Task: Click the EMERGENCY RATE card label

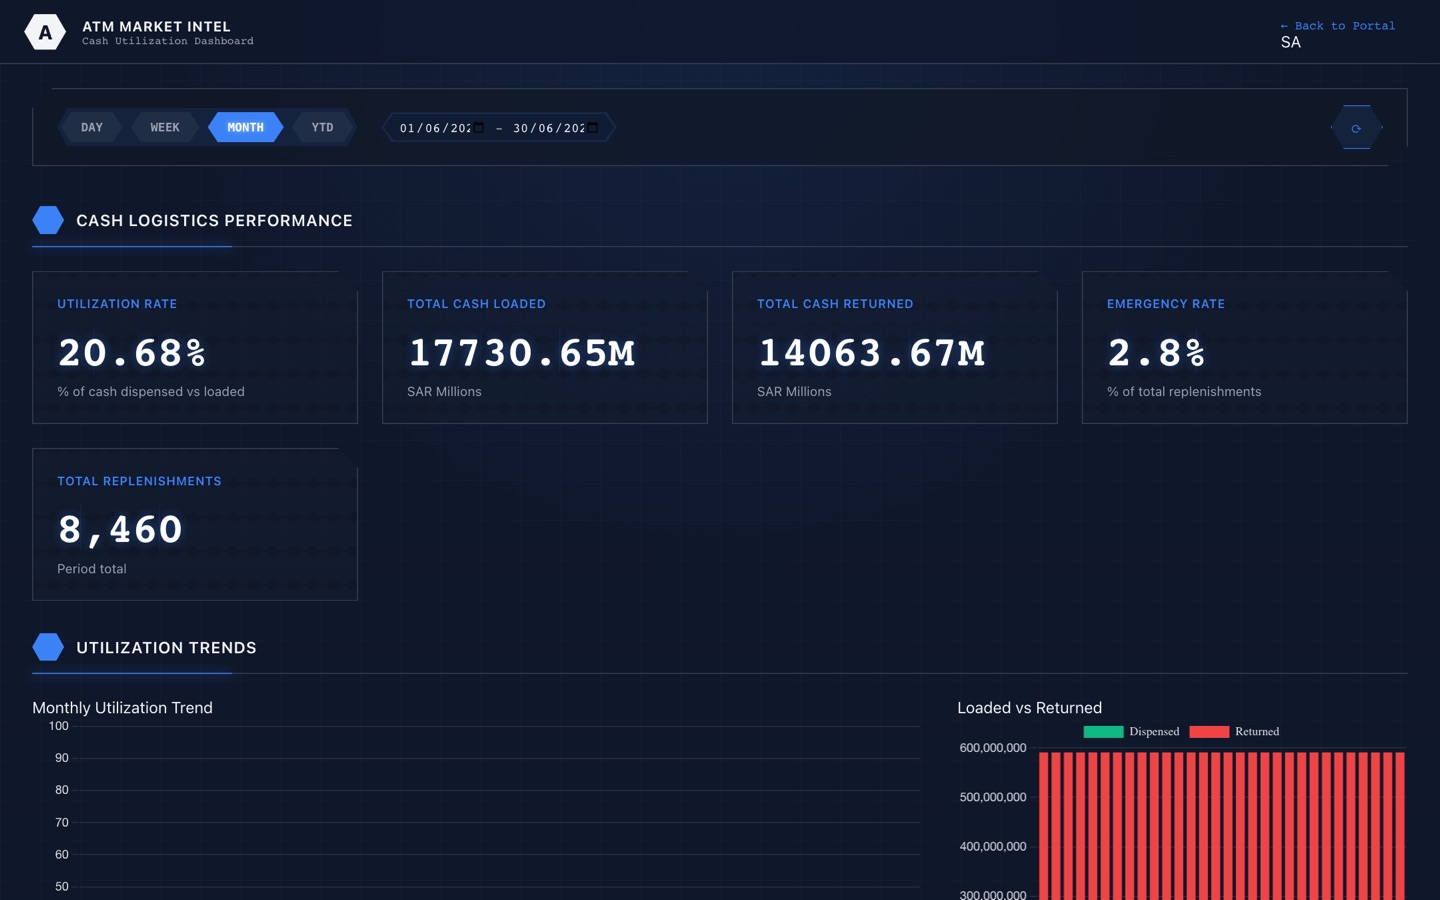Action: point(1166,304)
